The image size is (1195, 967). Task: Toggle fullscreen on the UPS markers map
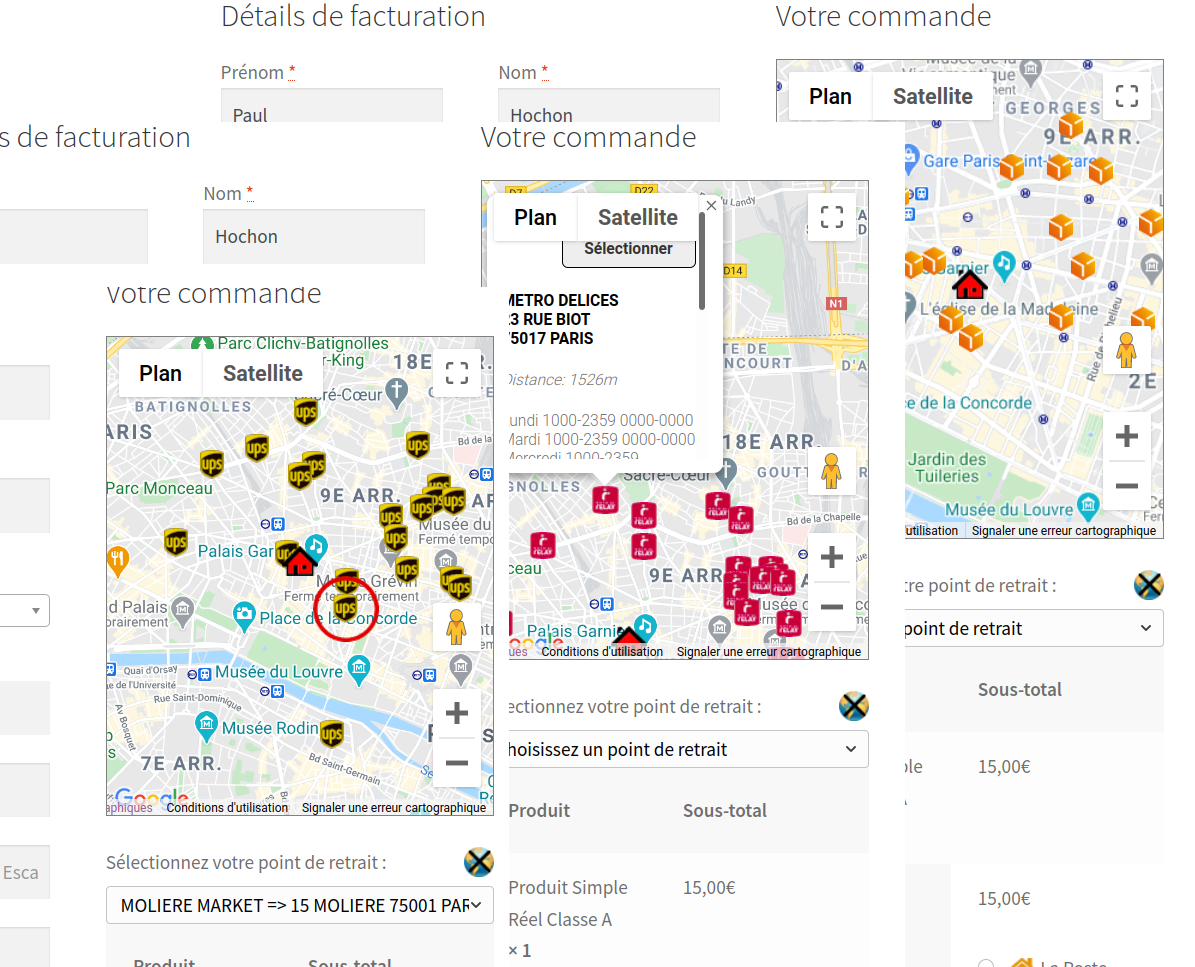[457, 373]
